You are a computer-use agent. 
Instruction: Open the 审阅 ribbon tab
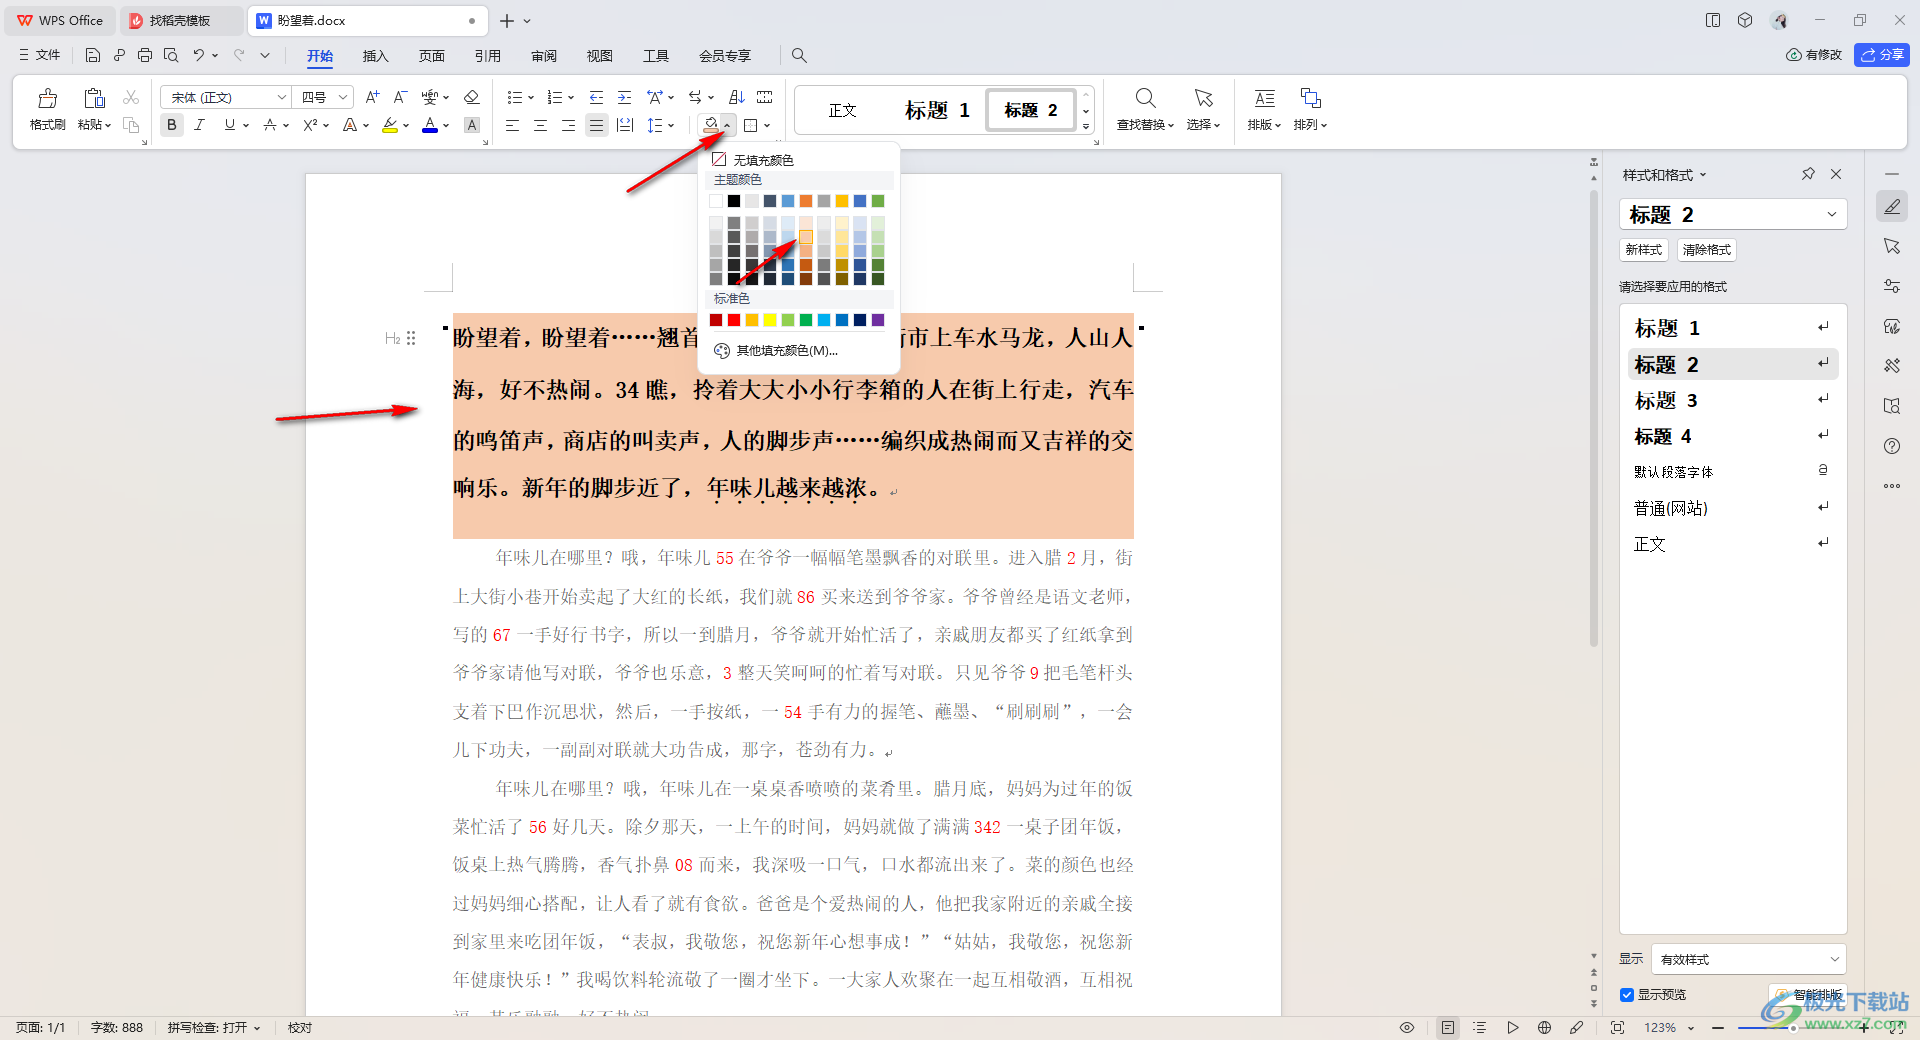click(x=544, y=56)
